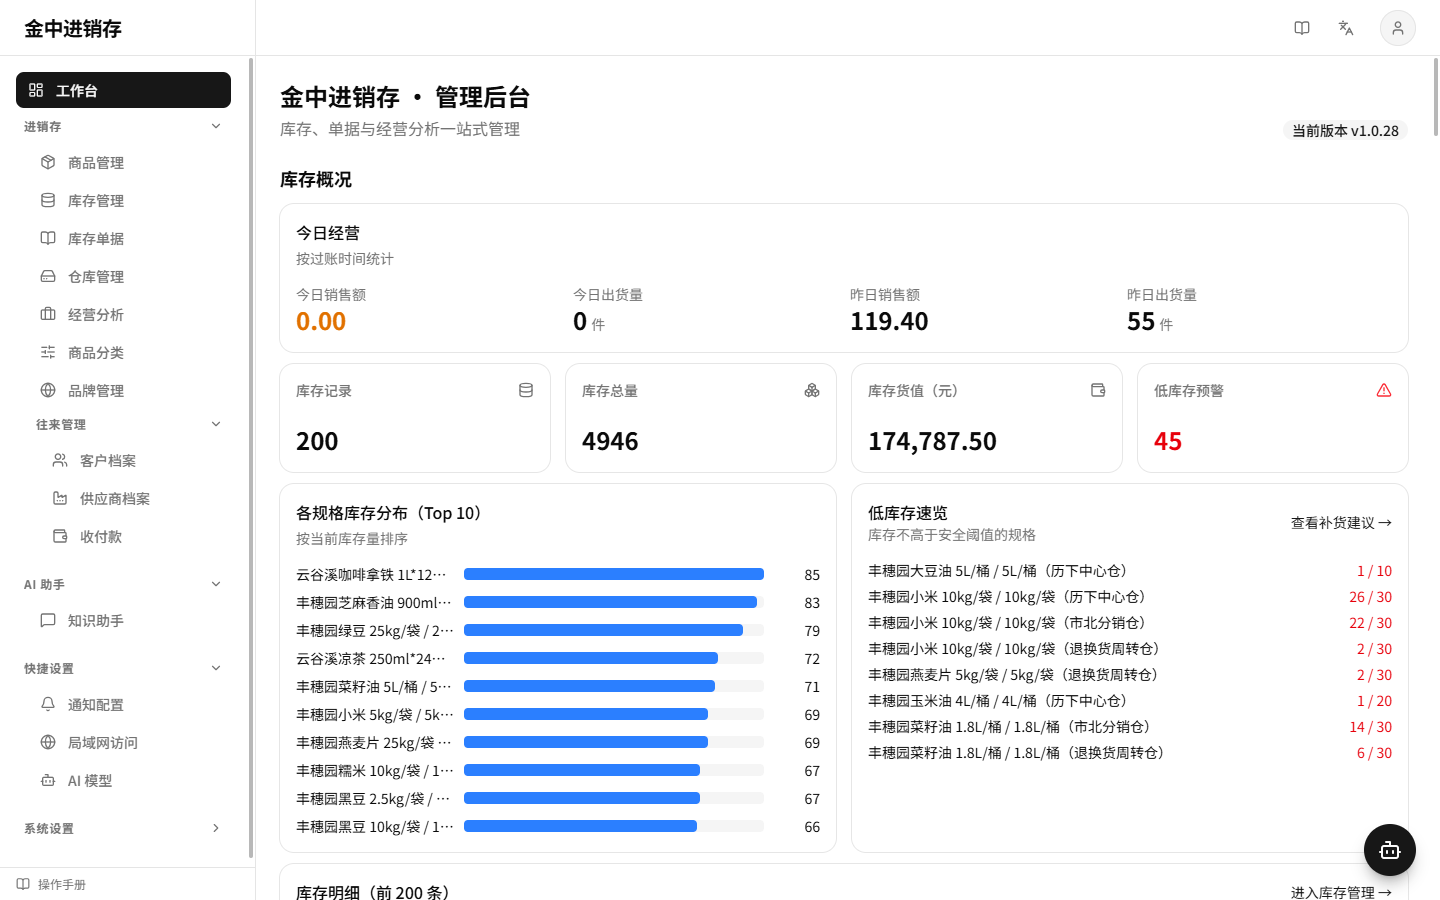Click 云谷溪凉茶 250ml*24 row label
The width and height of the screenshot is (1440, 900).
(371, 659)
